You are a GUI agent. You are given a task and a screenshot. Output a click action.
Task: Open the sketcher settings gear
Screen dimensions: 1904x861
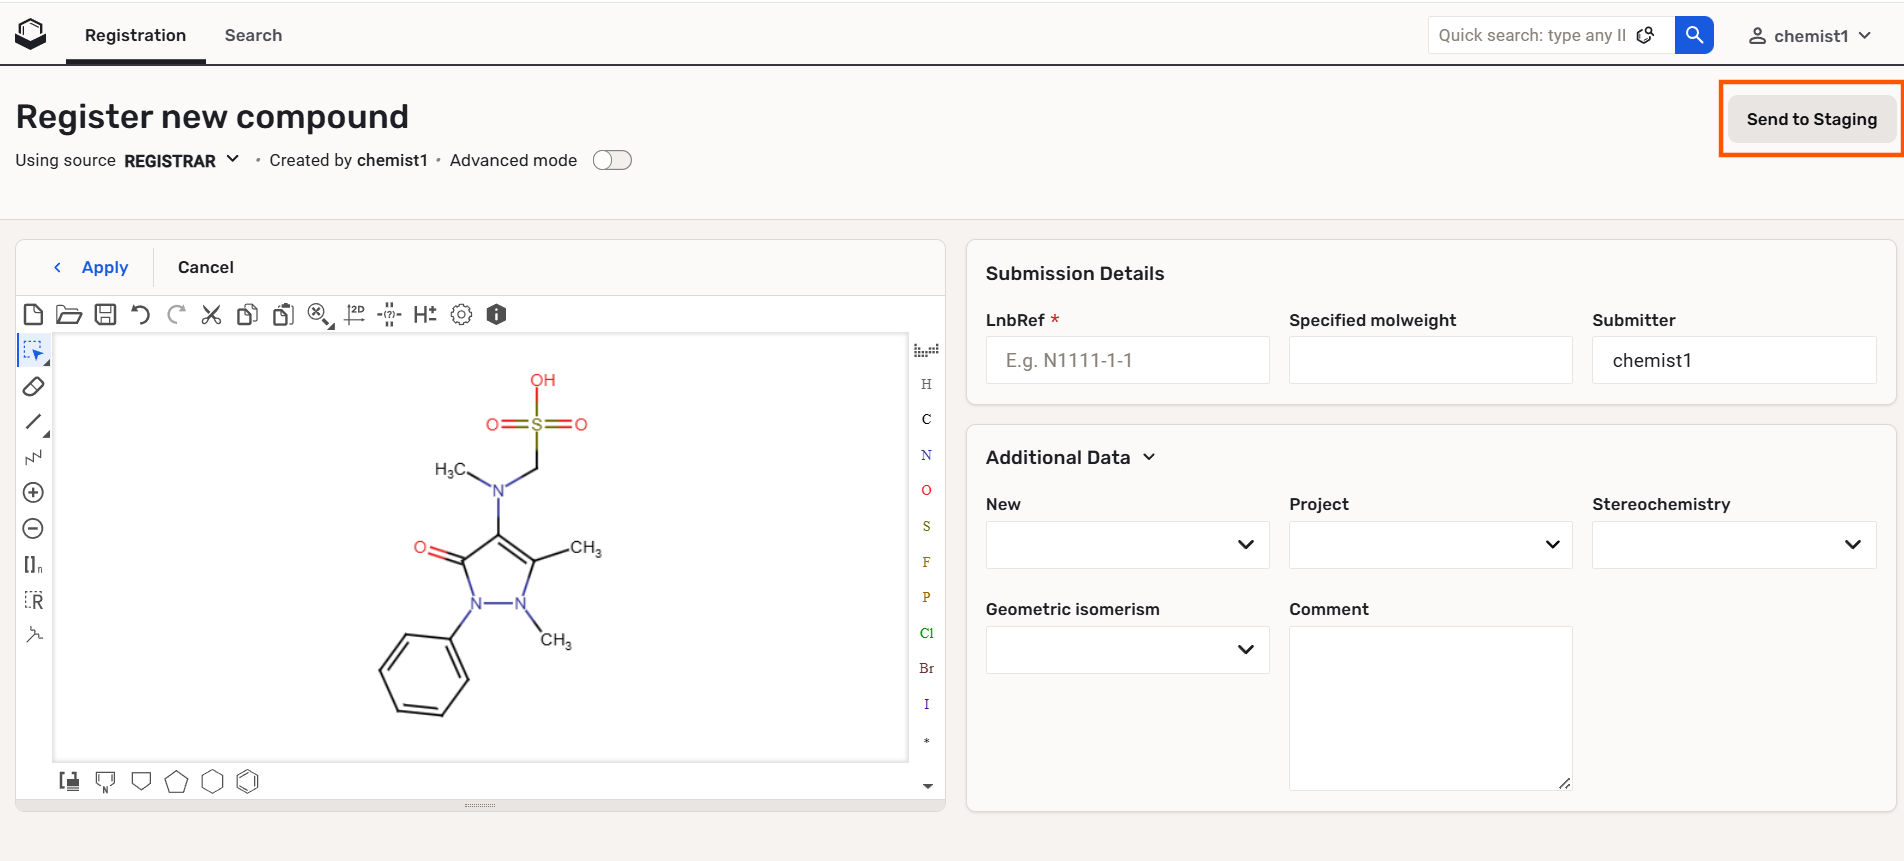click(461, 315)
